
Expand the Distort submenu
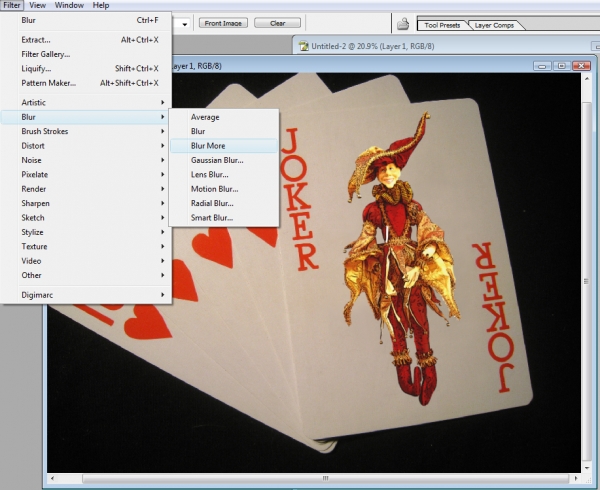[x=86, y=146]
